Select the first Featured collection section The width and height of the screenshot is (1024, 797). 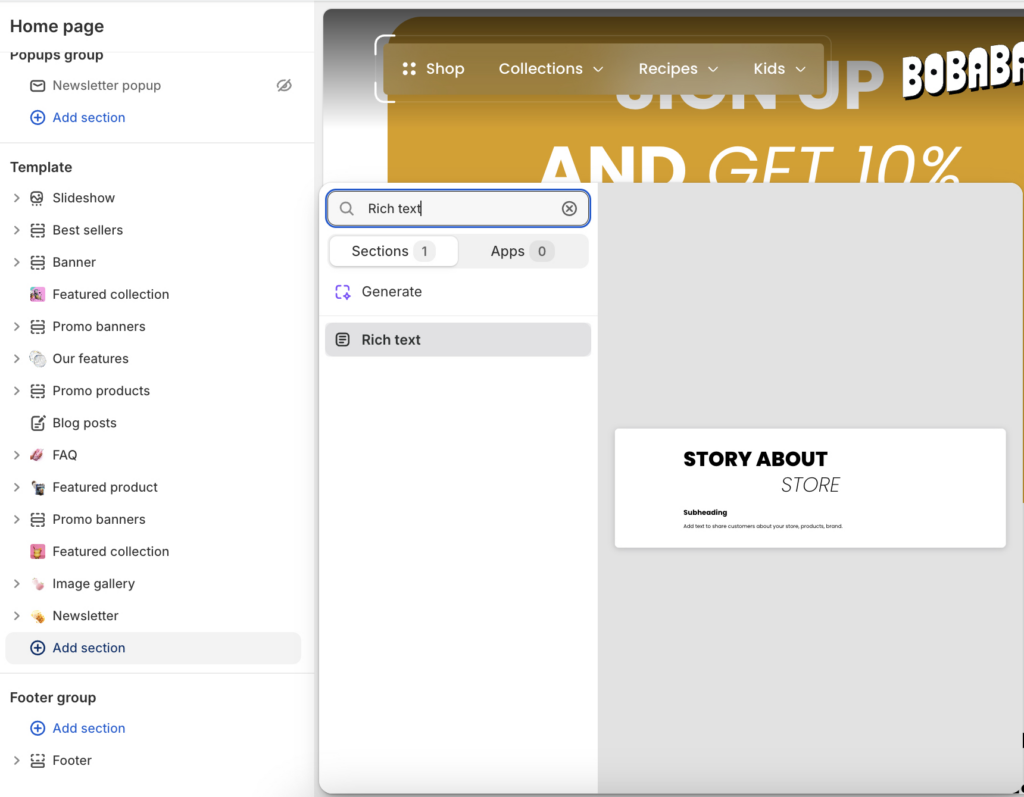pyautogui.click(x=153, y=295)
